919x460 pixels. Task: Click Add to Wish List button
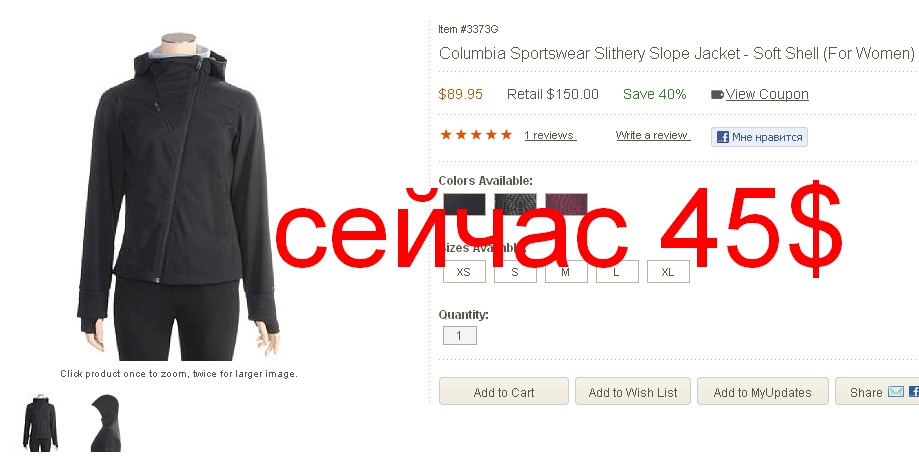click(632, 391)
